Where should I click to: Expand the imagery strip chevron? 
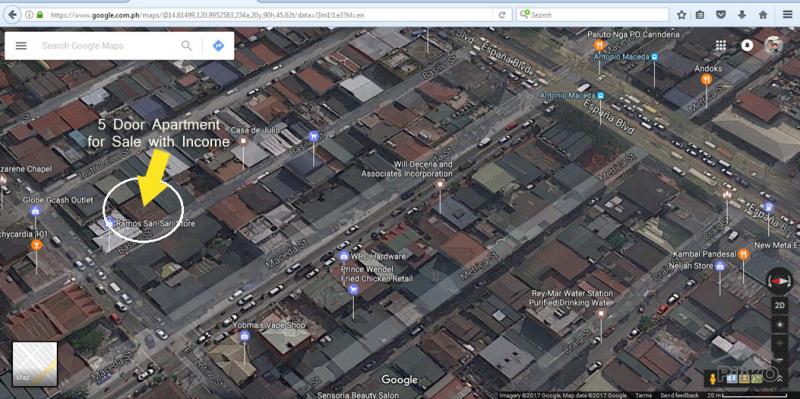781,378
